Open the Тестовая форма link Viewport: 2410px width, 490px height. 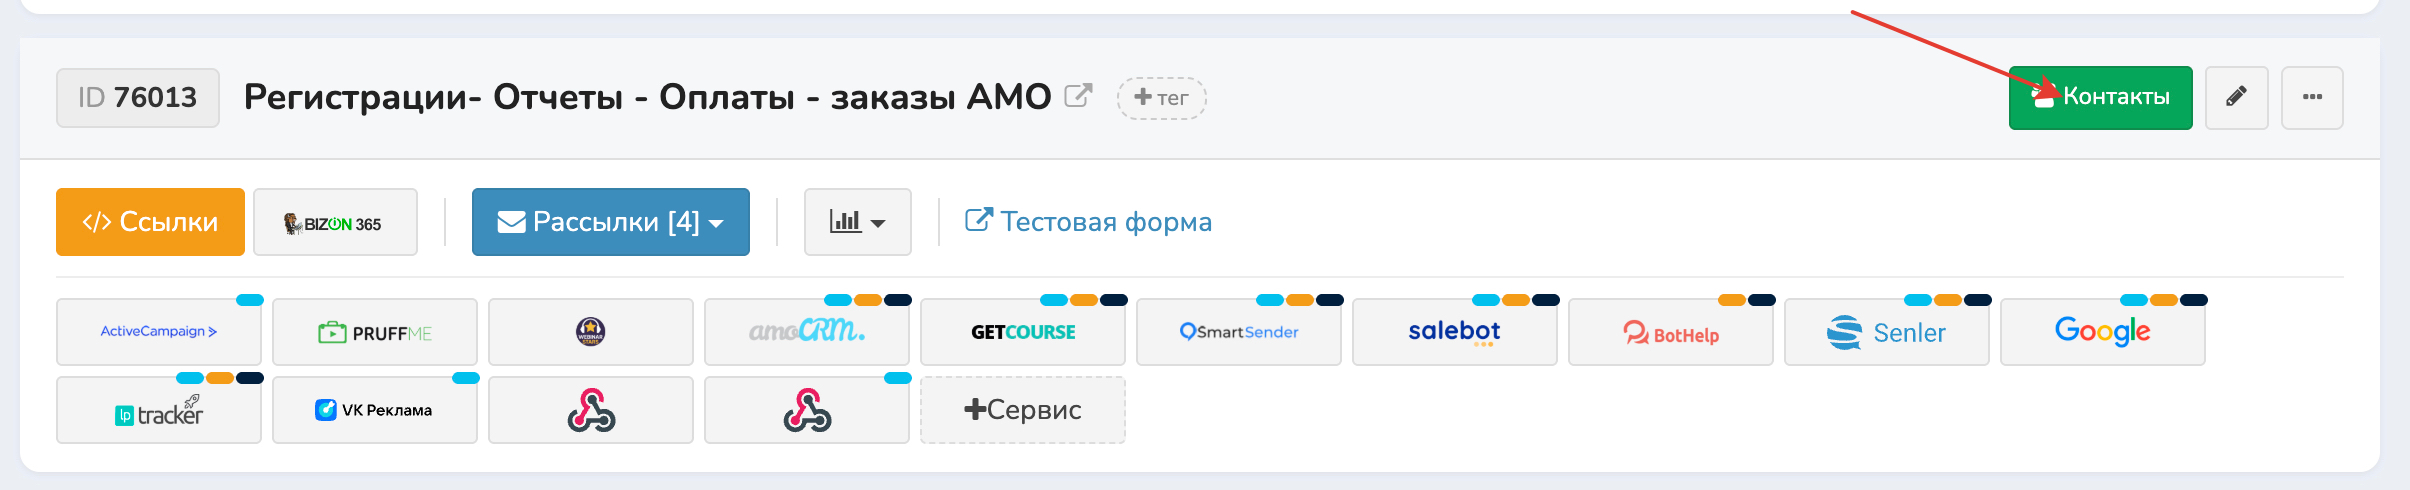(1088, 222)
